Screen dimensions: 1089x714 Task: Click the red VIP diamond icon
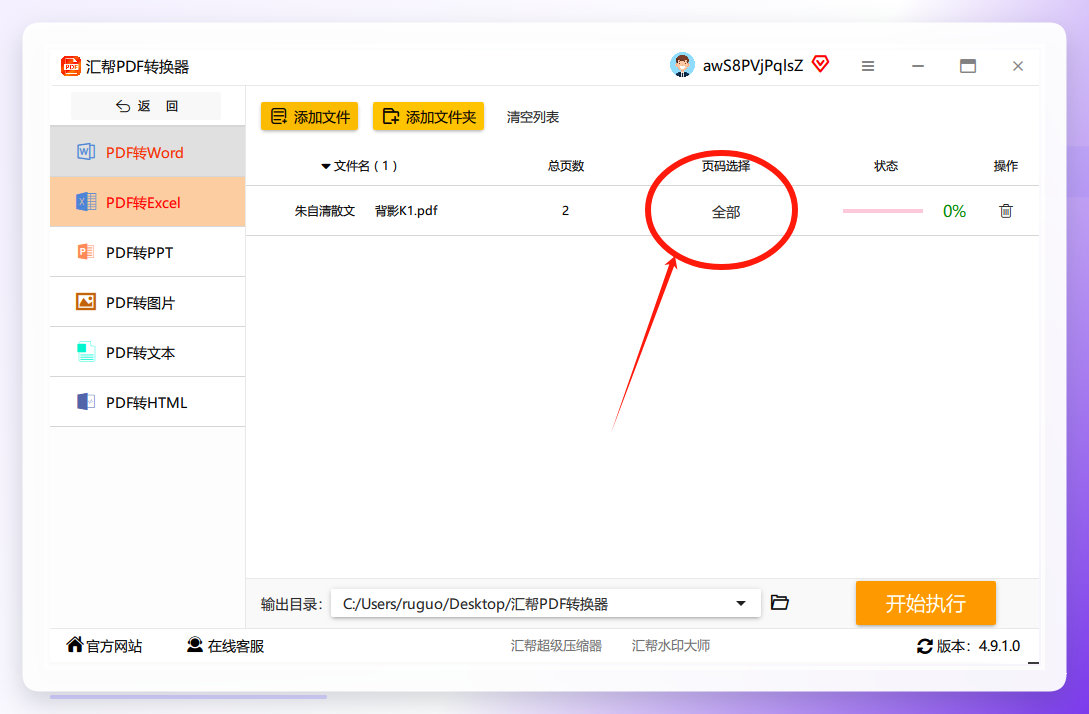820,65
